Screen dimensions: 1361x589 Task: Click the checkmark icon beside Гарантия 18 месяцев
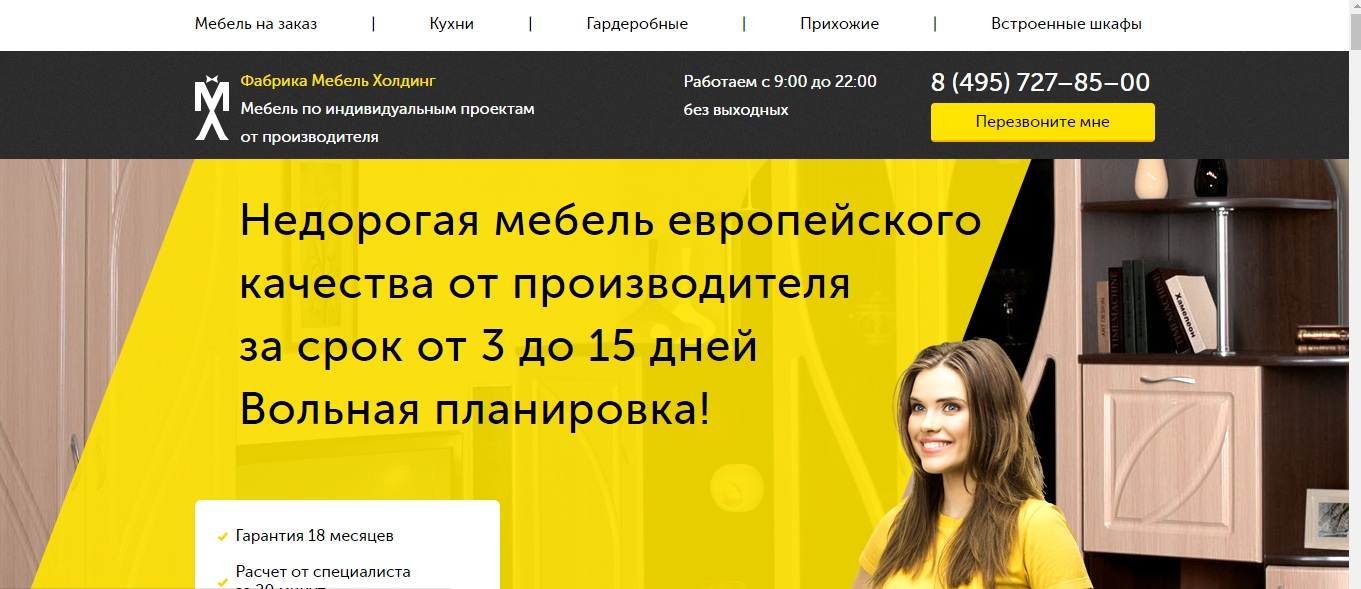point(223,537)
